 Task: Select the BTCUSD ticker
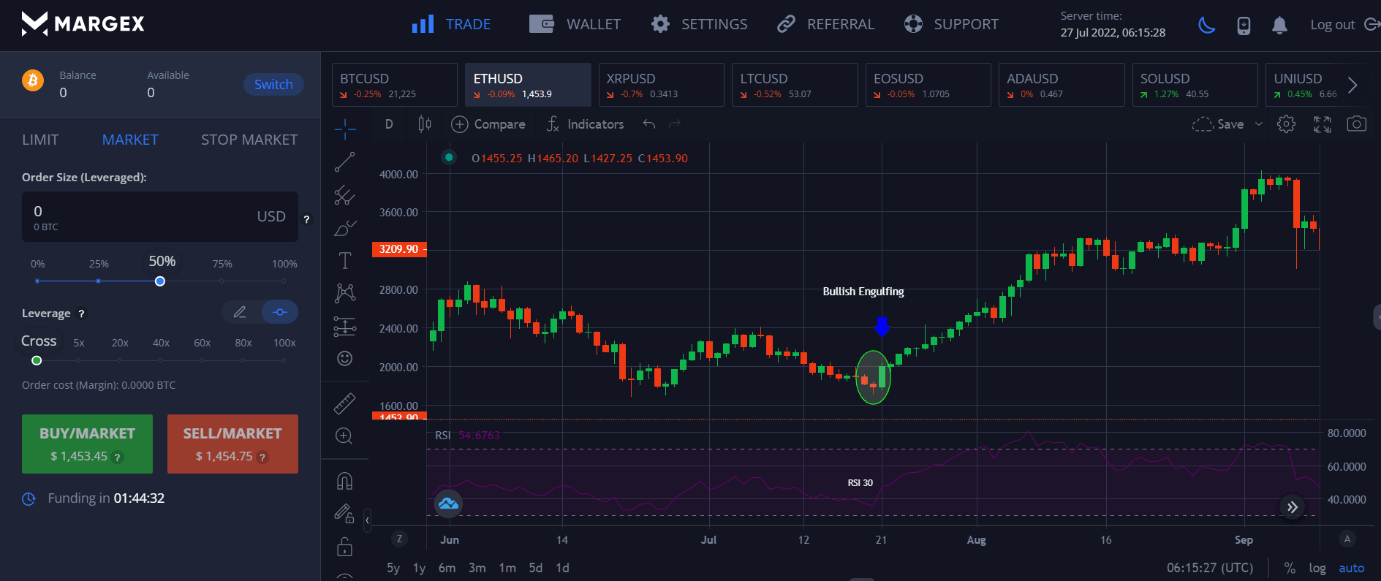395,85
